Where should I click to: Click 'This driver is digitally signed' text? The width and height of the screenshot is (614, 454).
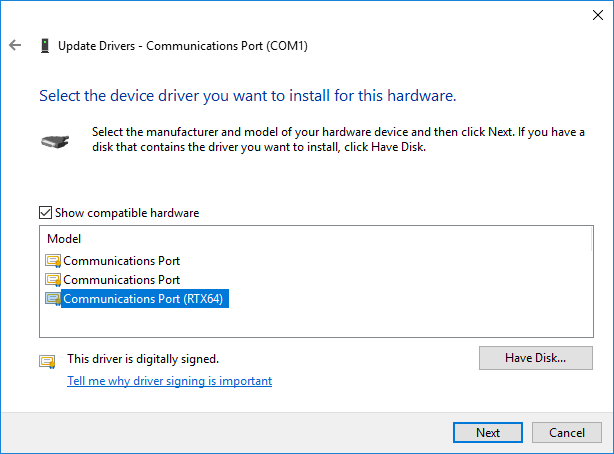tap(143, 359)
